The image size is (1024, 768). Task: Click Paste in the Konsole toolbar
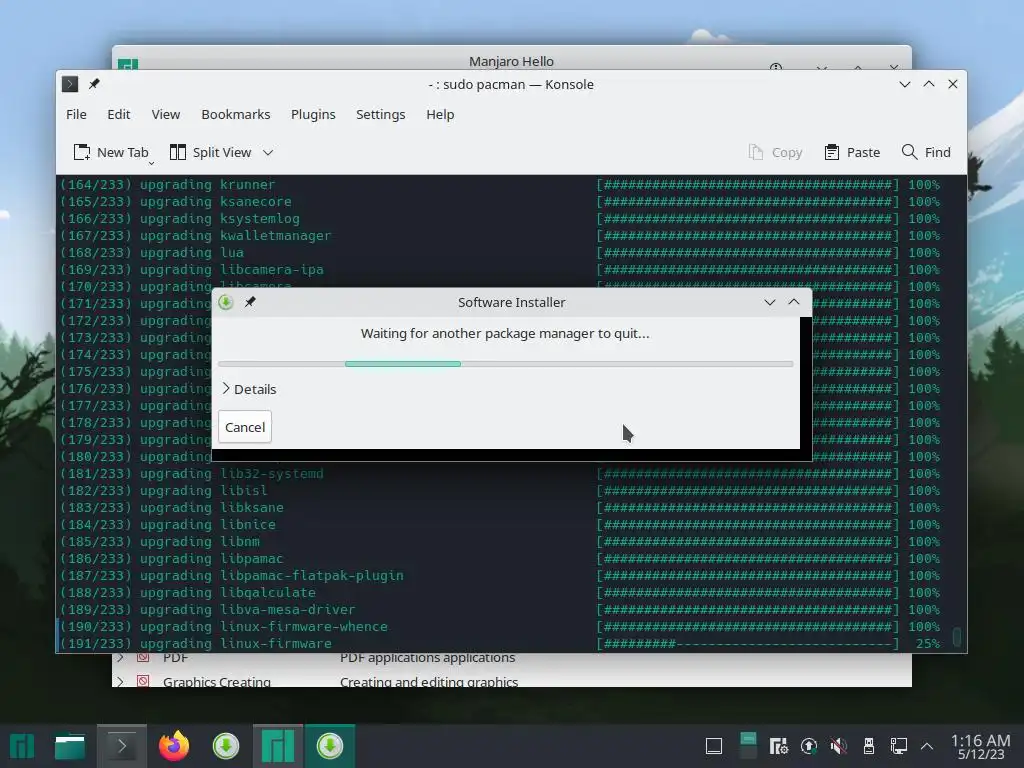click(852, 152)
